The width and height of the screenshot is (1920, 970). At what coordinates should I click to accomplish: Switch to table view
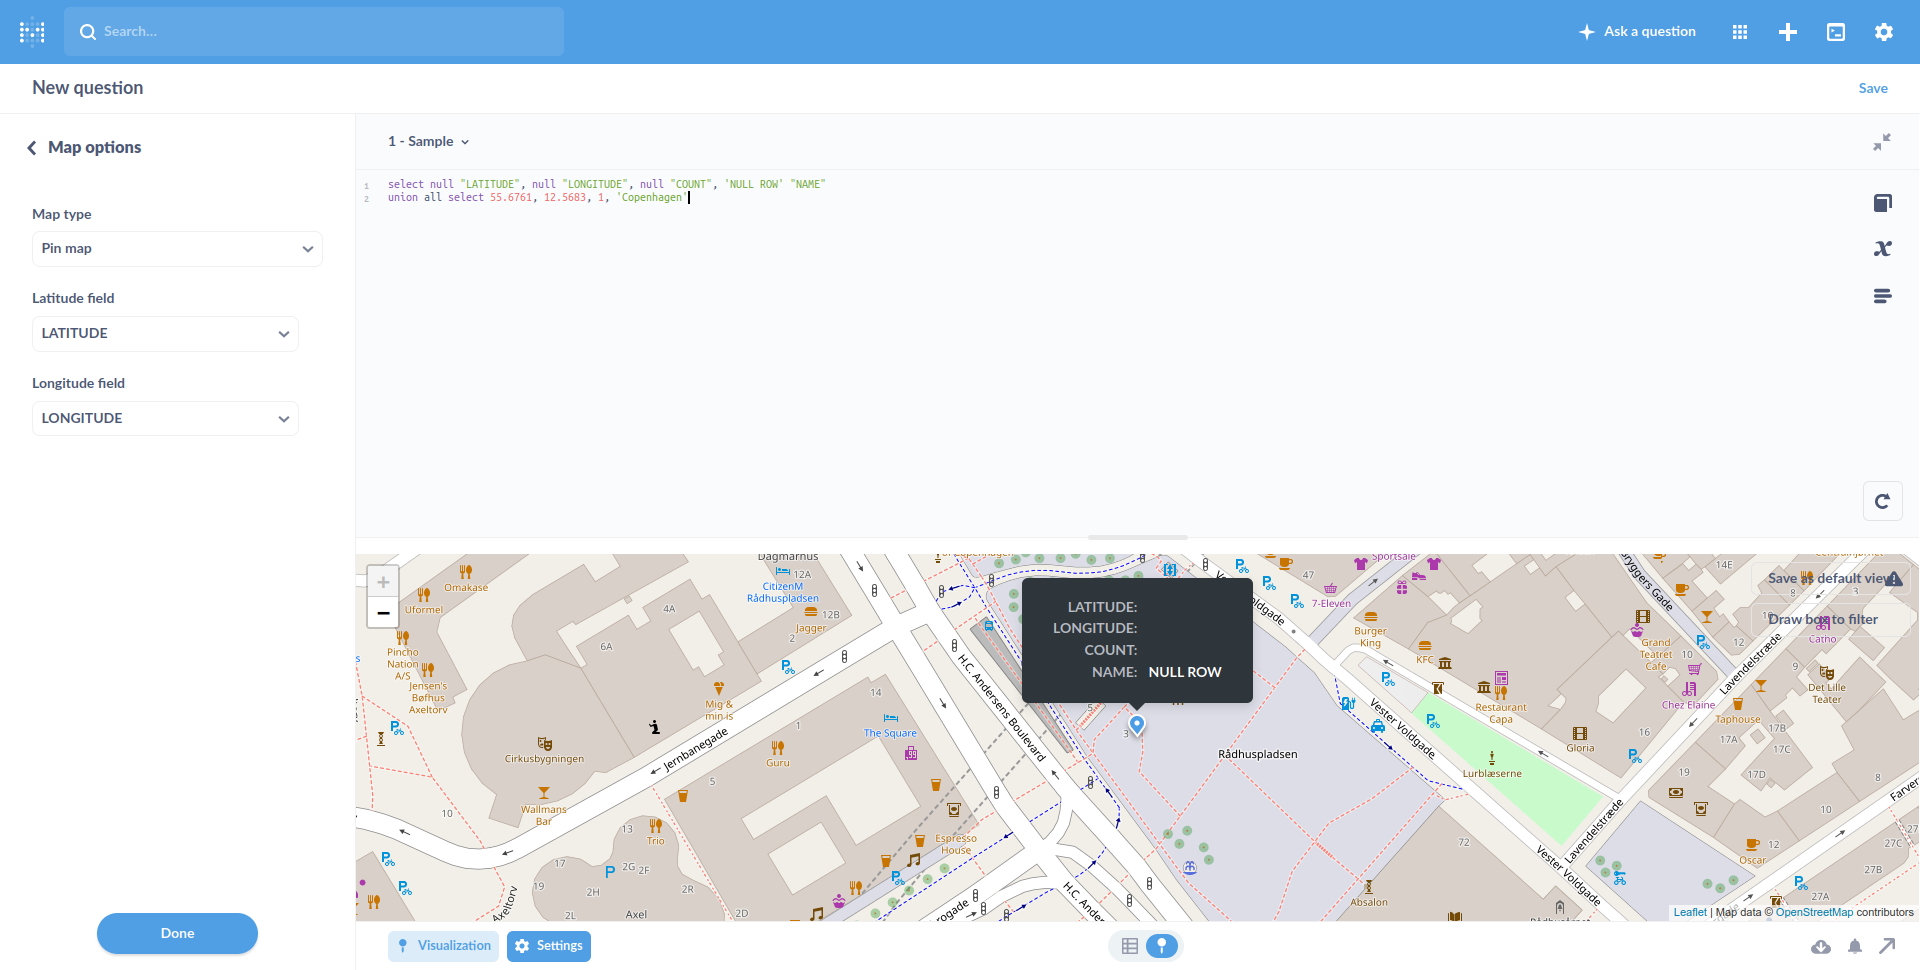pyautogui.click(x=1130, y=945)
